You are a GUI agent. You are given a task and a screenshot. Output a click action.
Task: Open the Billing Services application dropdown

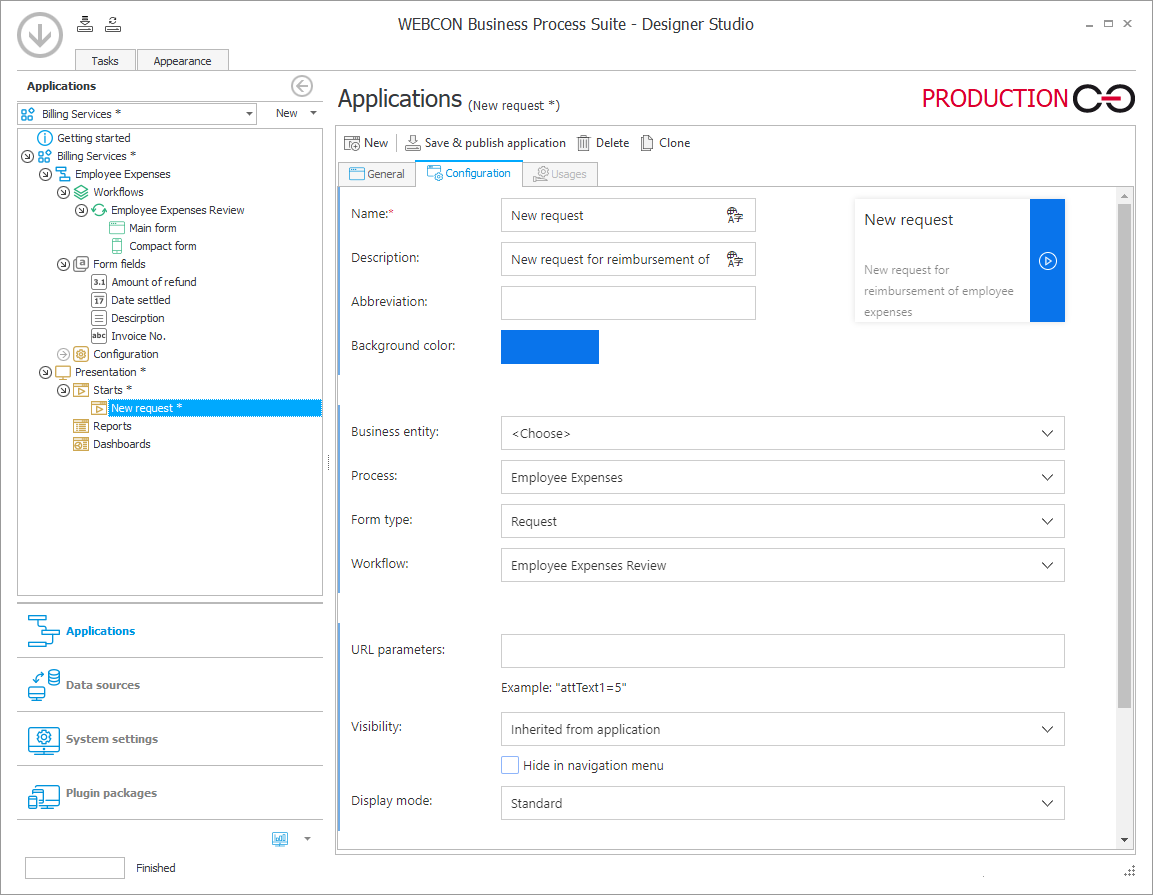coord(249,114)
